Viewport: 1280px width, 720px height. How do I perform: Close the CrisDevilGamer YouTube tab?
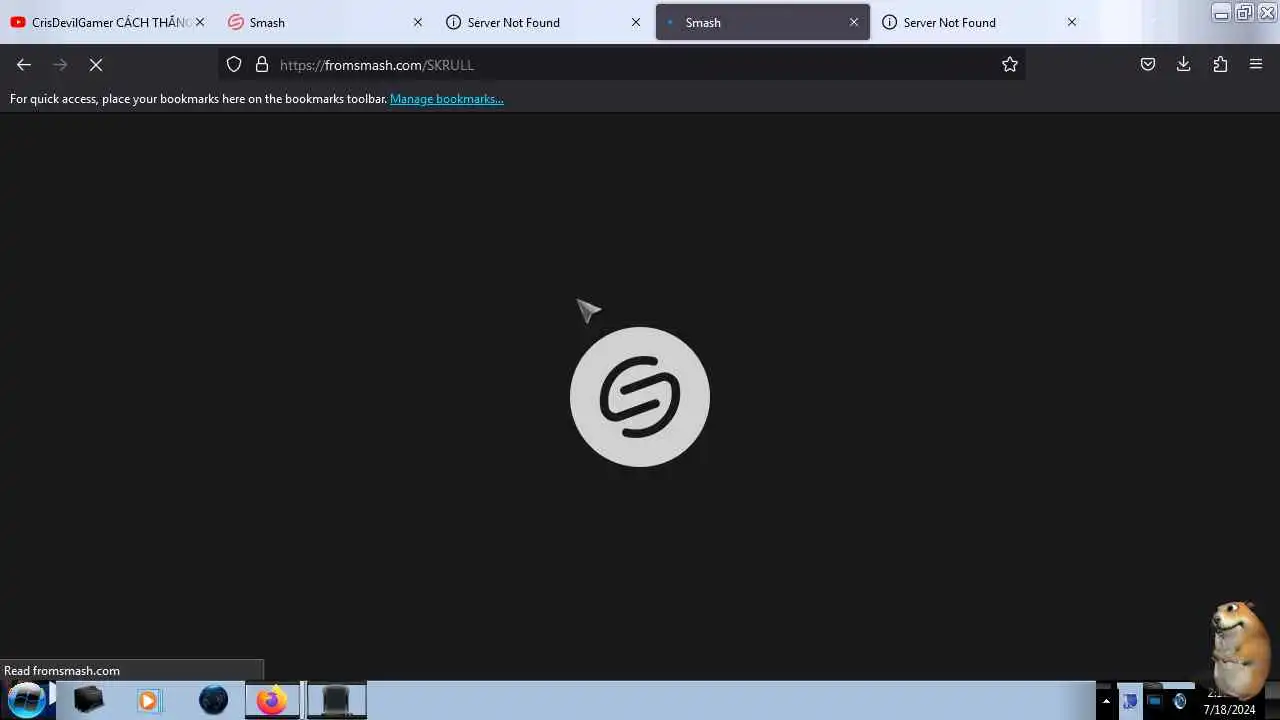(200, 22)
